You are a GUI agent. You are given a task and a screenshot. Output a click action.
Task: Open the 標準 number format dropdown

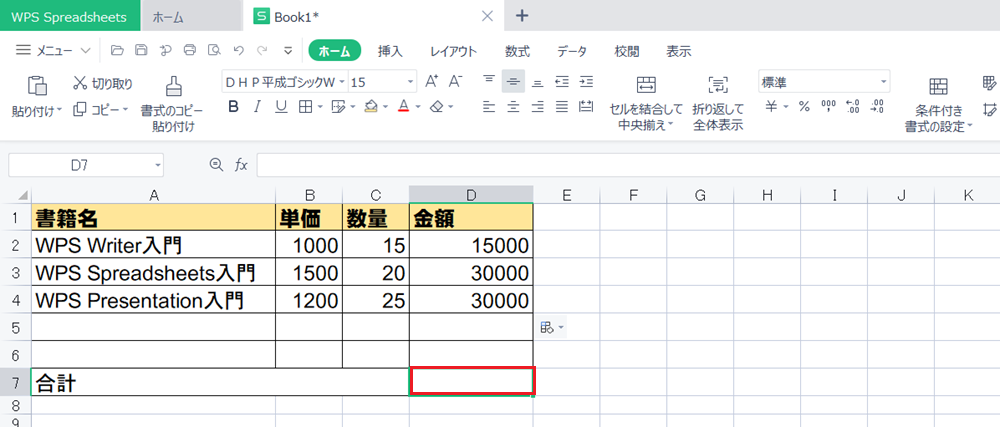[883, 82]
